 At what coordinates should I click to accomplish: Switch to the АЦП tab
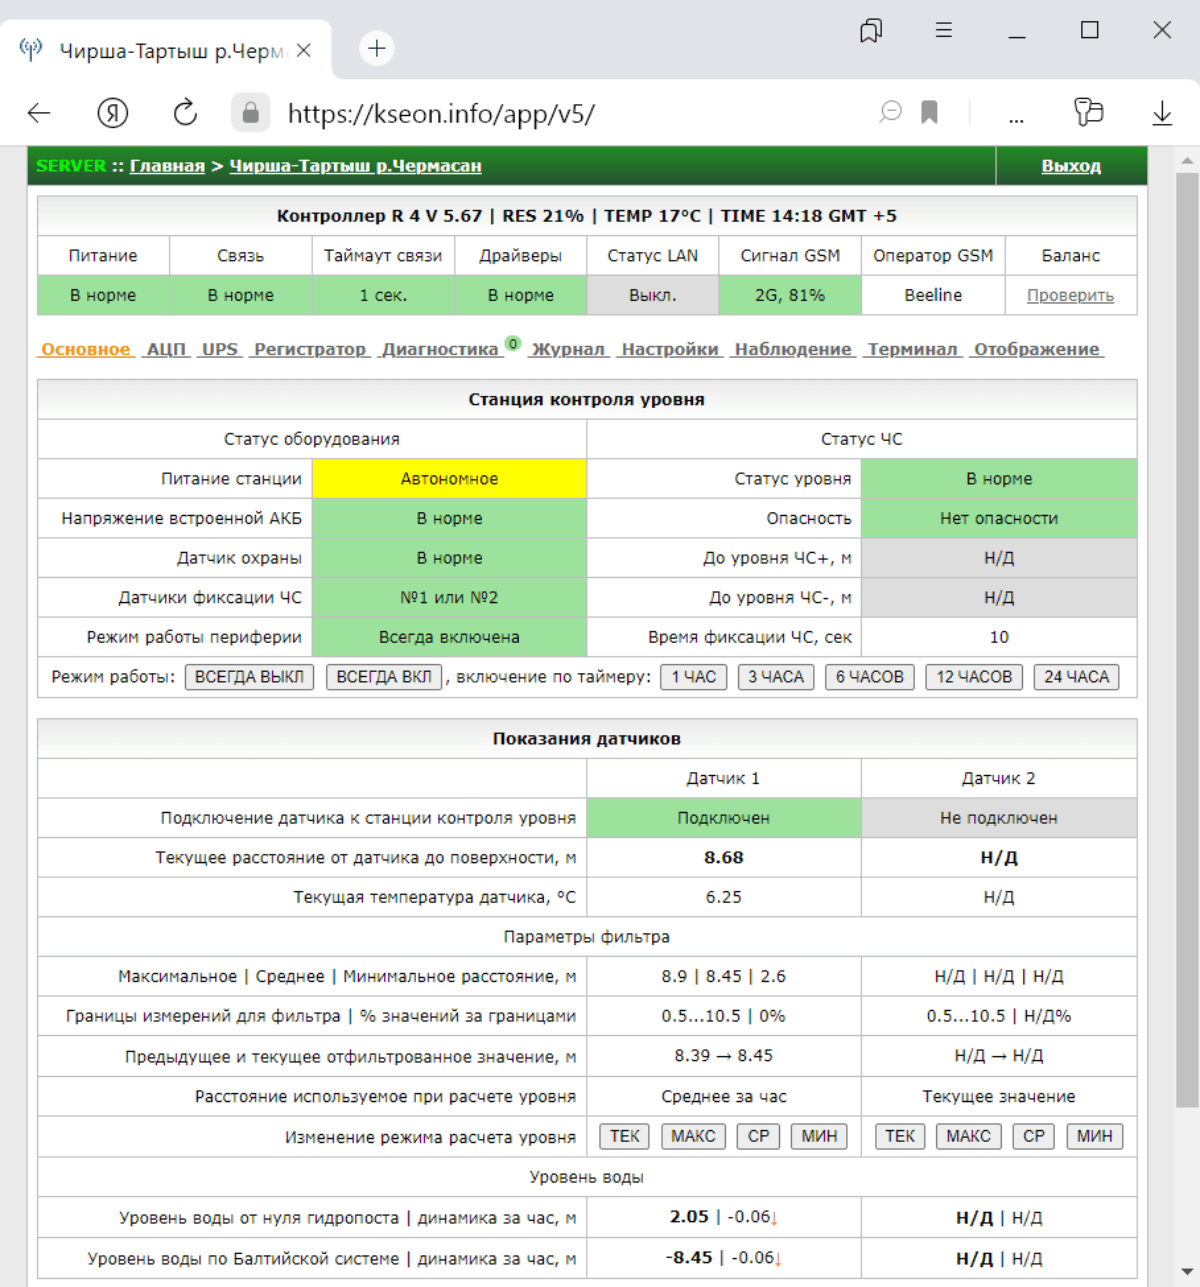click(166, 349)
